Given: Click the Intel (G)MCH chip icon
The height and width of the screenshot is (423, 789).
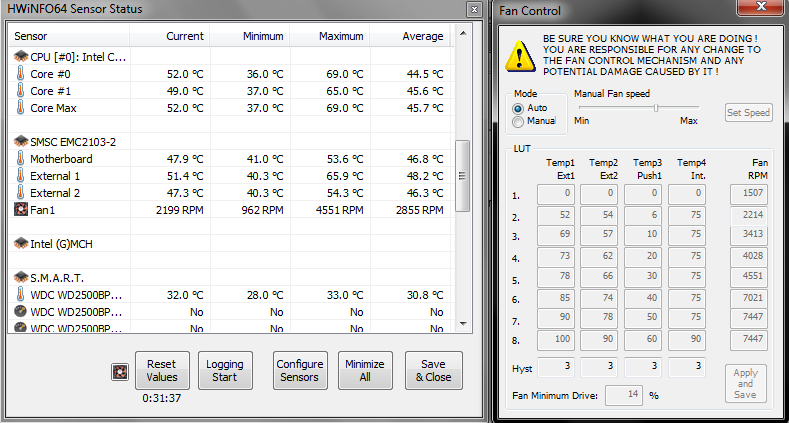Looking at the screenshot, I should coord(21,243).
